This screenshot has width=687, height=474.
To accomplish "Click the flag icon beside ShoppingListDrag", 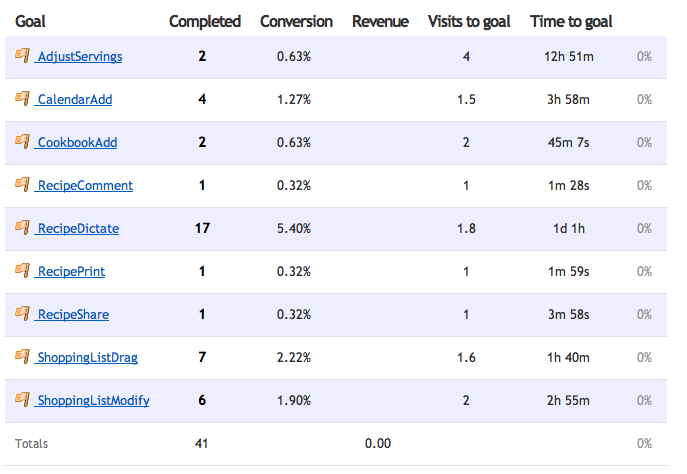I will point(22,357).
